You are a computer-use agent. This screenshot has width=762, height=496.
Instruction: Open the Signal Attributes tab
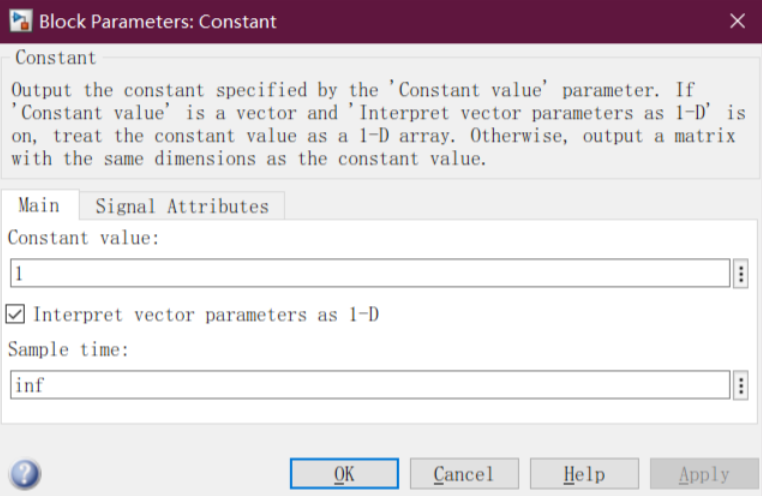[182, 206]
